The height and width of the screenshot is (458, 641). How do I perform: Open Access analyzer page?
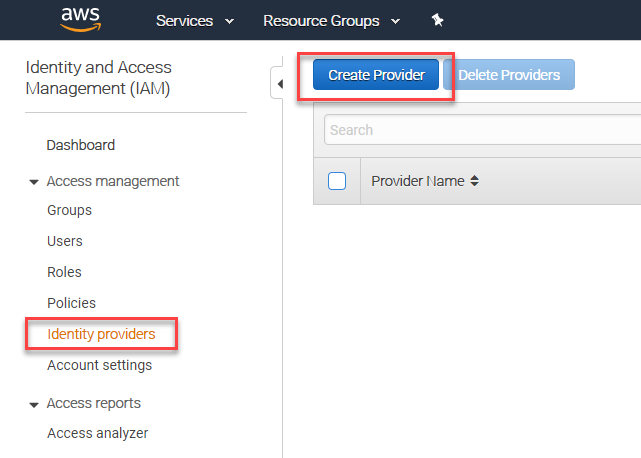coord(97,433)
